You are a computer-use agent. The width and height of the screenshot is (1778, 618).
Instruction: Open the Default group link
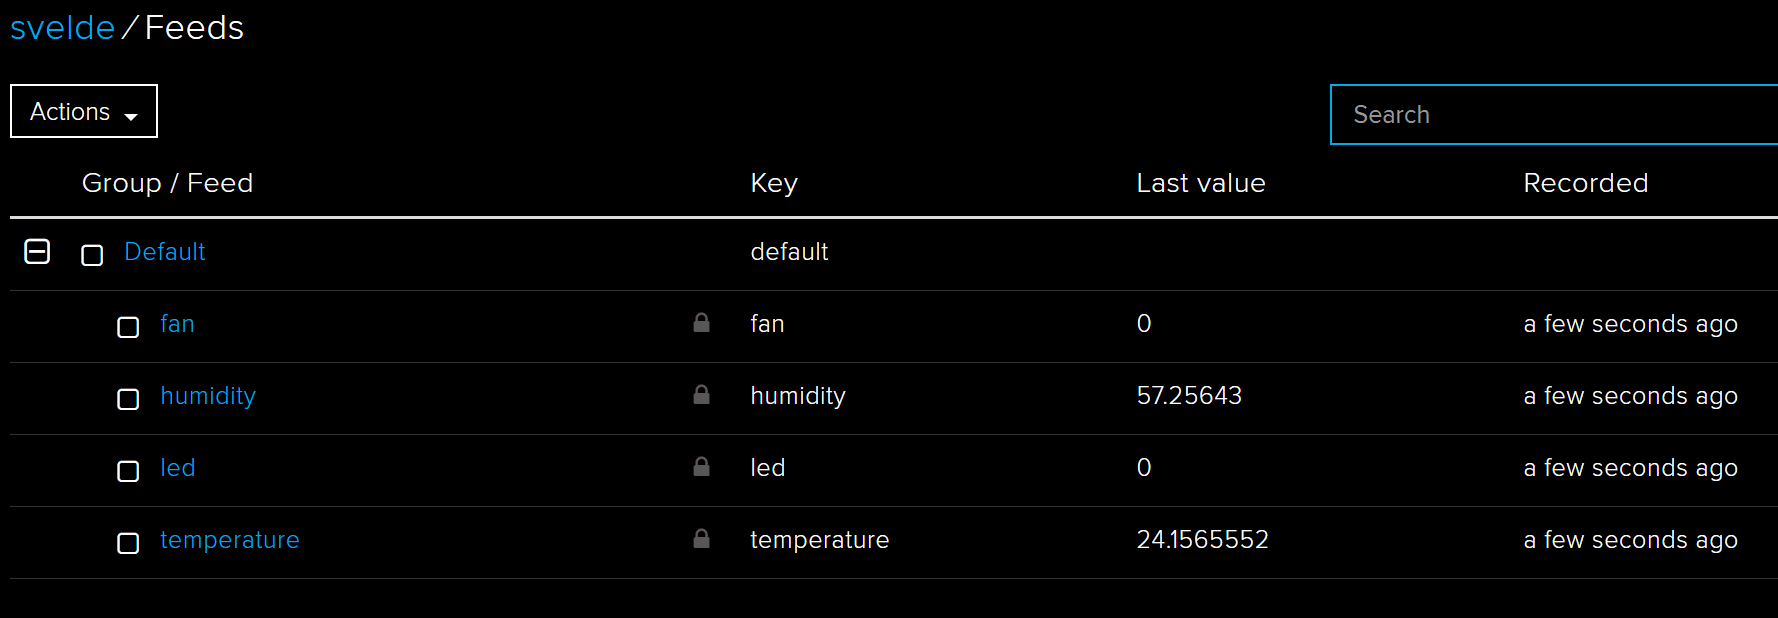[165, 252]
